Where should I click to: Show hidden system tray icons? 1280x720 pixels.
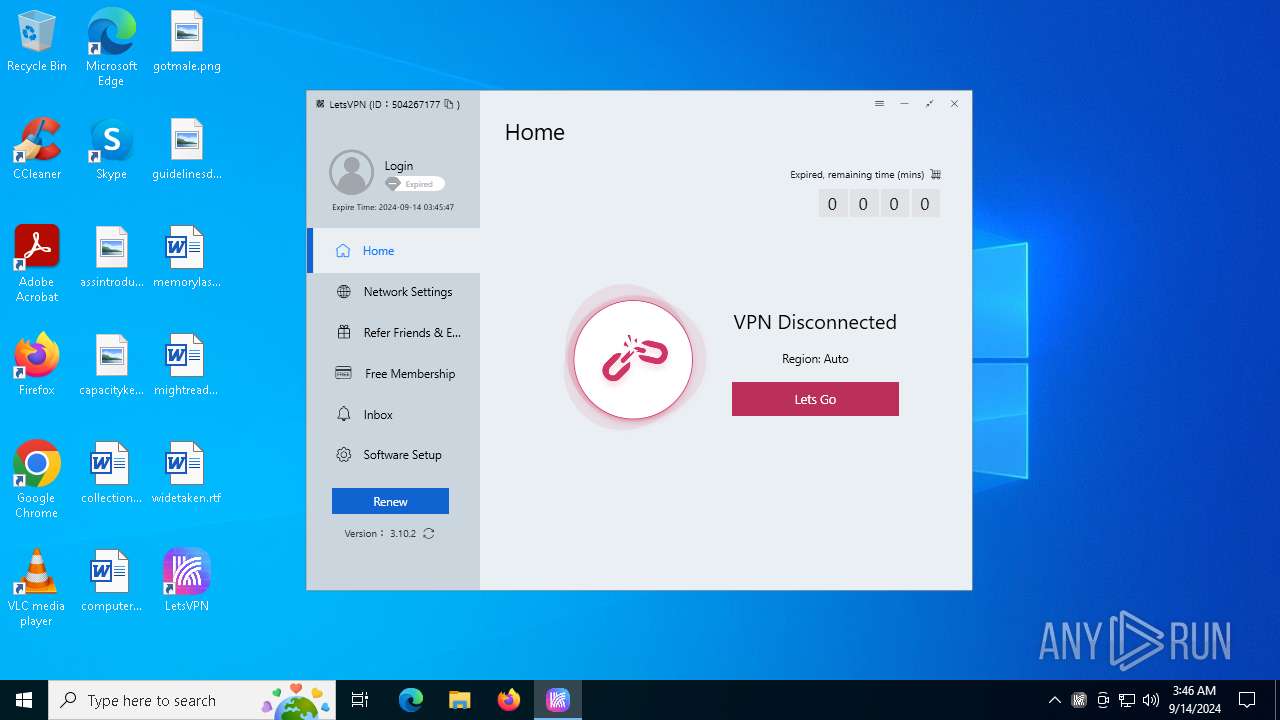[x=1054, y=700]
